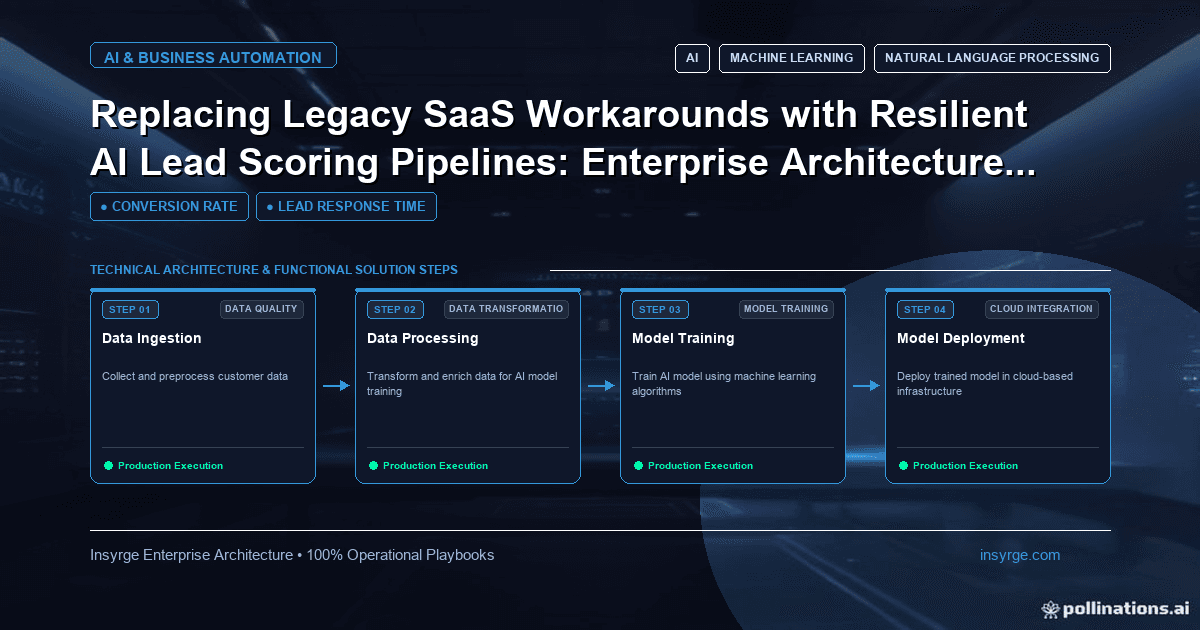Click Production Execution text in Model Training card
1200x630 pixels.
click(x=700, y=466)
